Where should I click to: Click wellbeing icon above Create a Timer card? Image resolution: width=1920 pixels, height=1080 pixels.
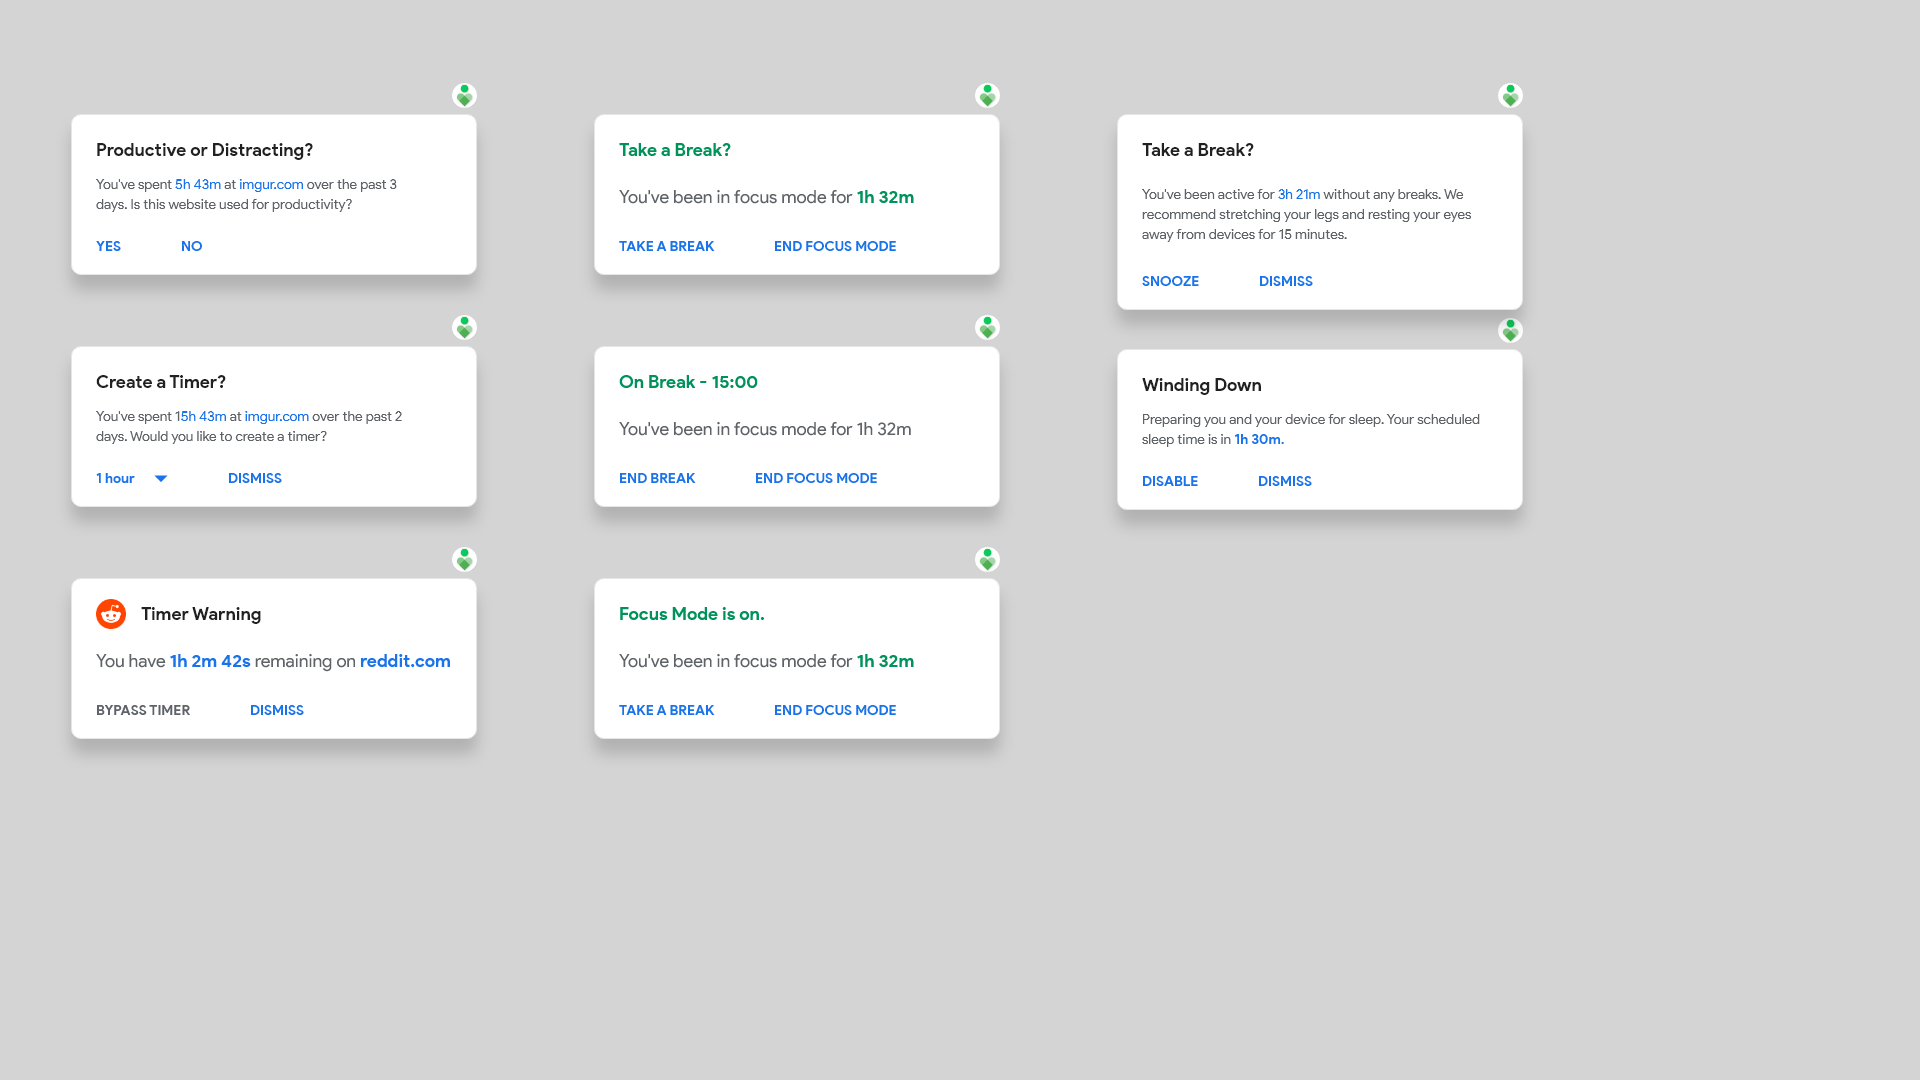464,328
